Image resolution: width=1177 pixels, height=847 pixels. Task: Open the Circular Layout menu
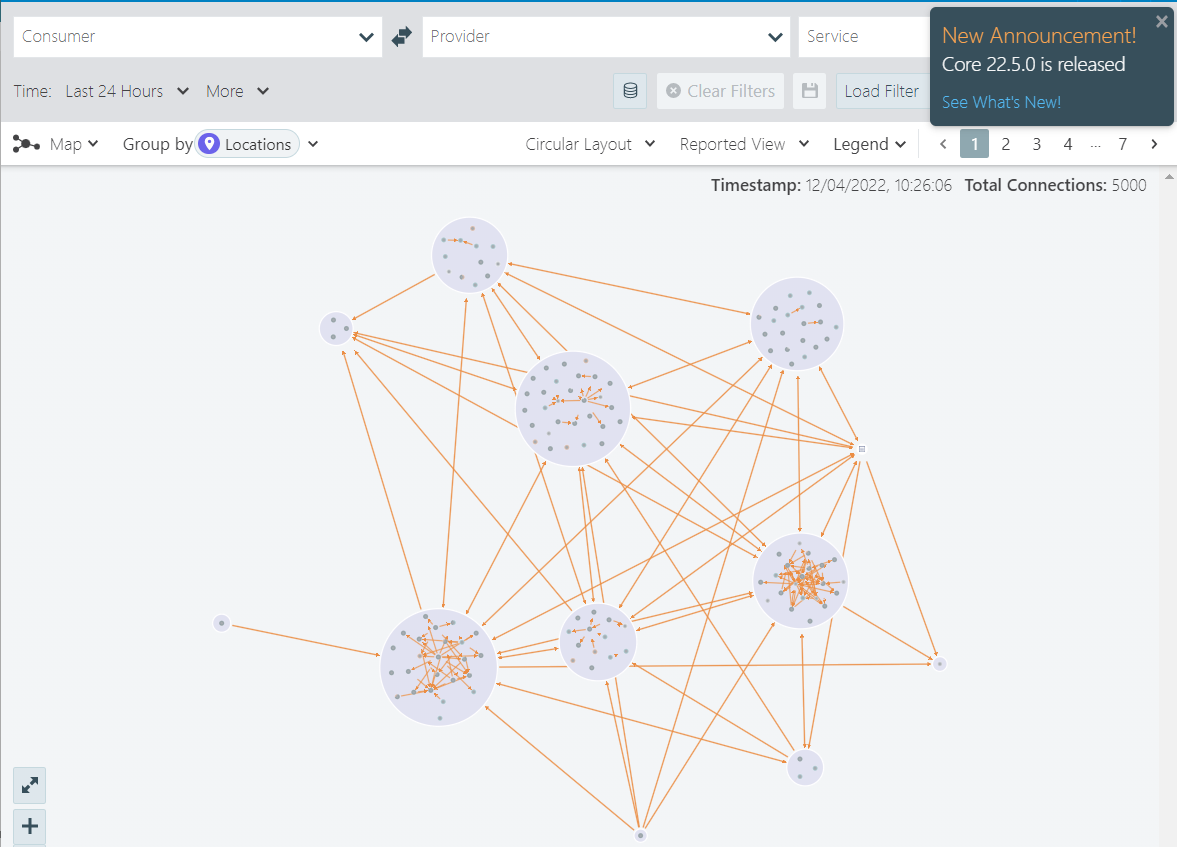pyautogui.click(x=590, y=144)
